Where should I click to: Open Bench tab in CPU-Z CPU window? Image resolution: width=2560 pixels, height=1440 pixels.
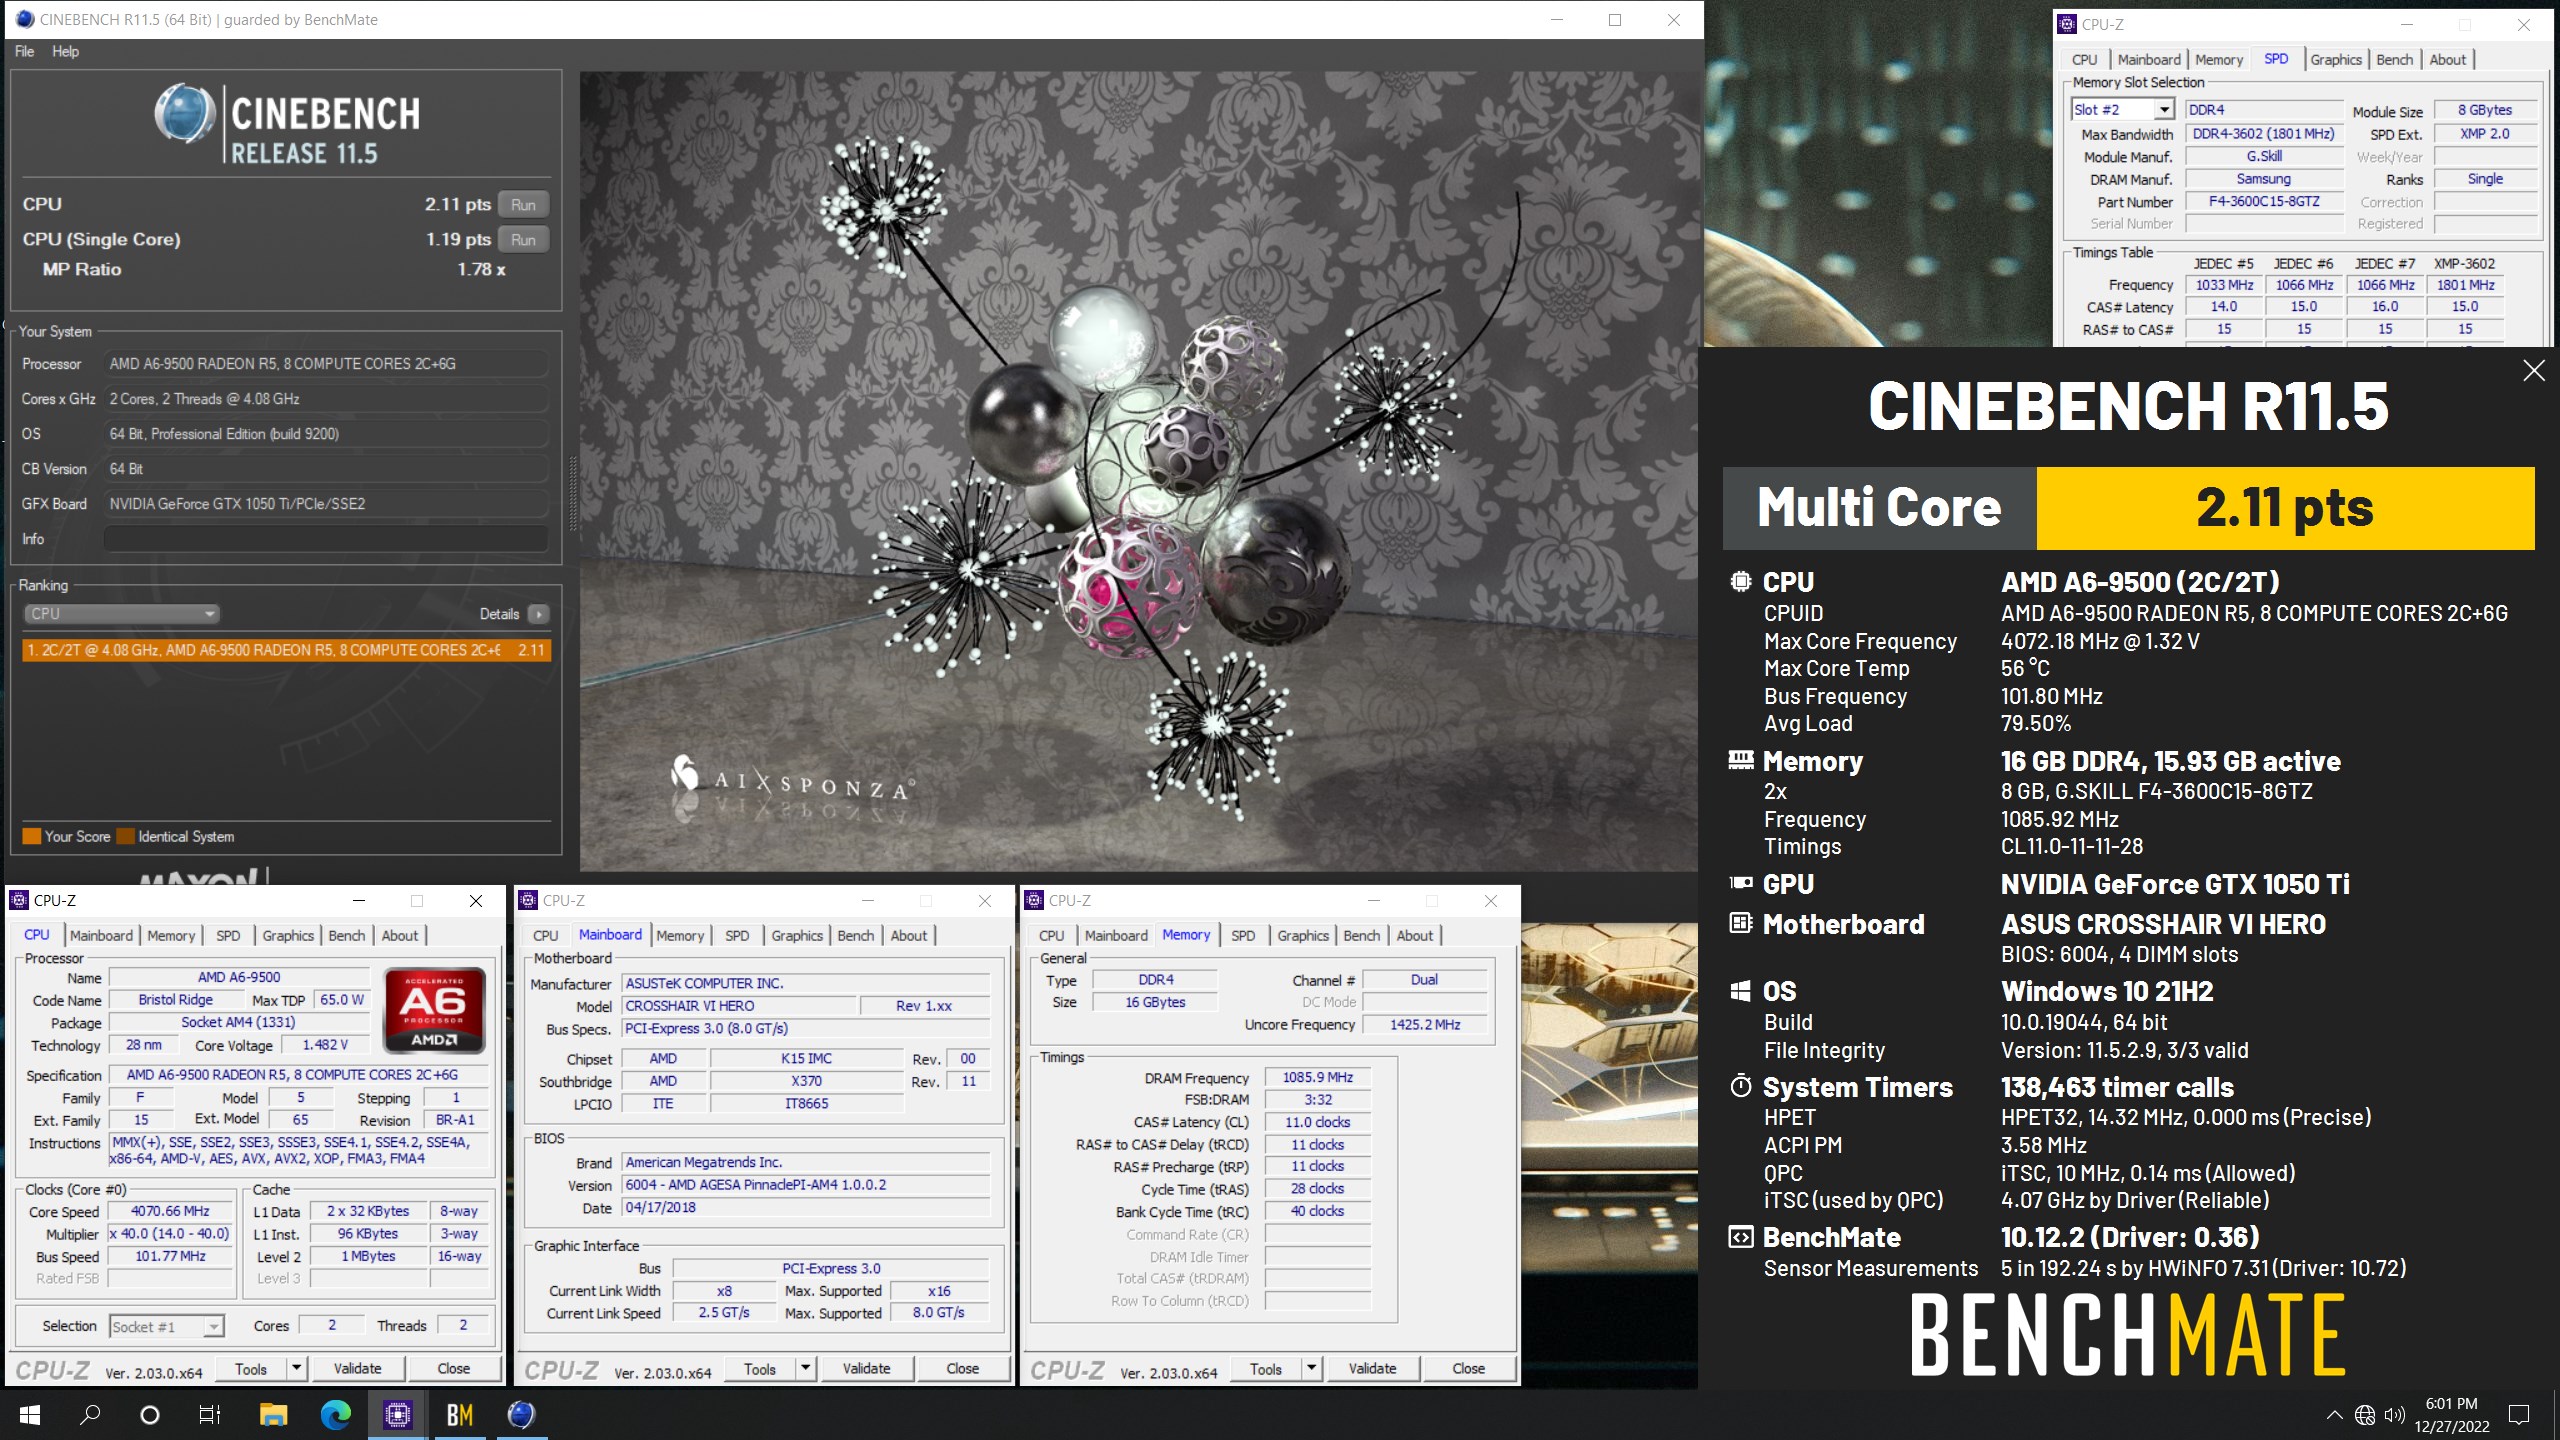coord(347,936)
